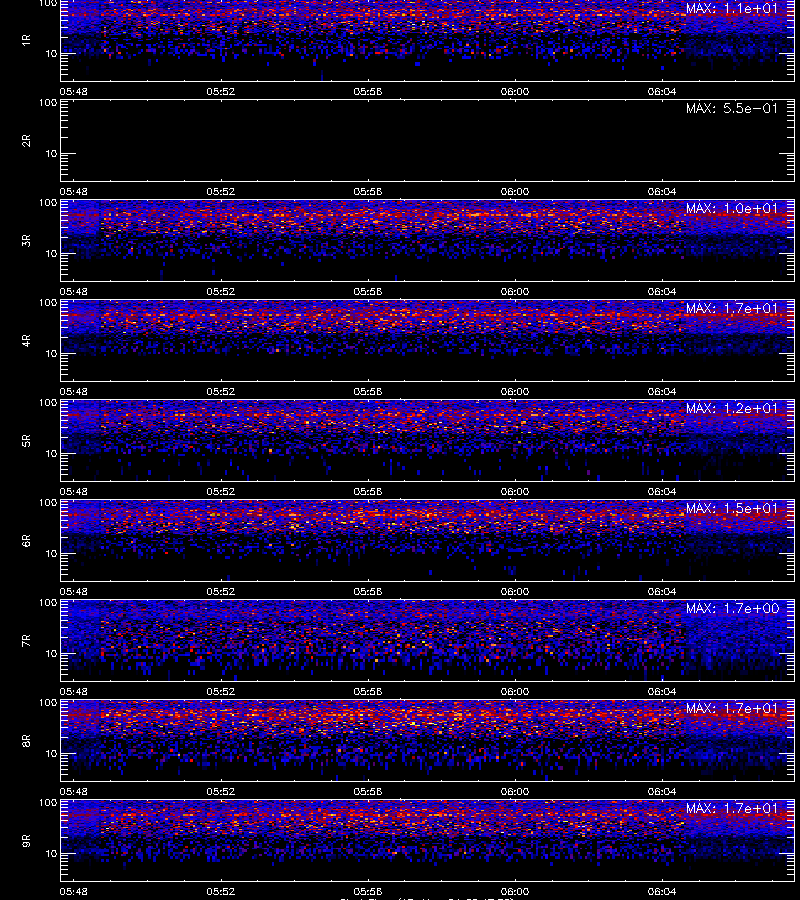Screen dimensions: 800x900
Task: Click the 06:04 time tick under panel 4R
Action: pos(662,391)
